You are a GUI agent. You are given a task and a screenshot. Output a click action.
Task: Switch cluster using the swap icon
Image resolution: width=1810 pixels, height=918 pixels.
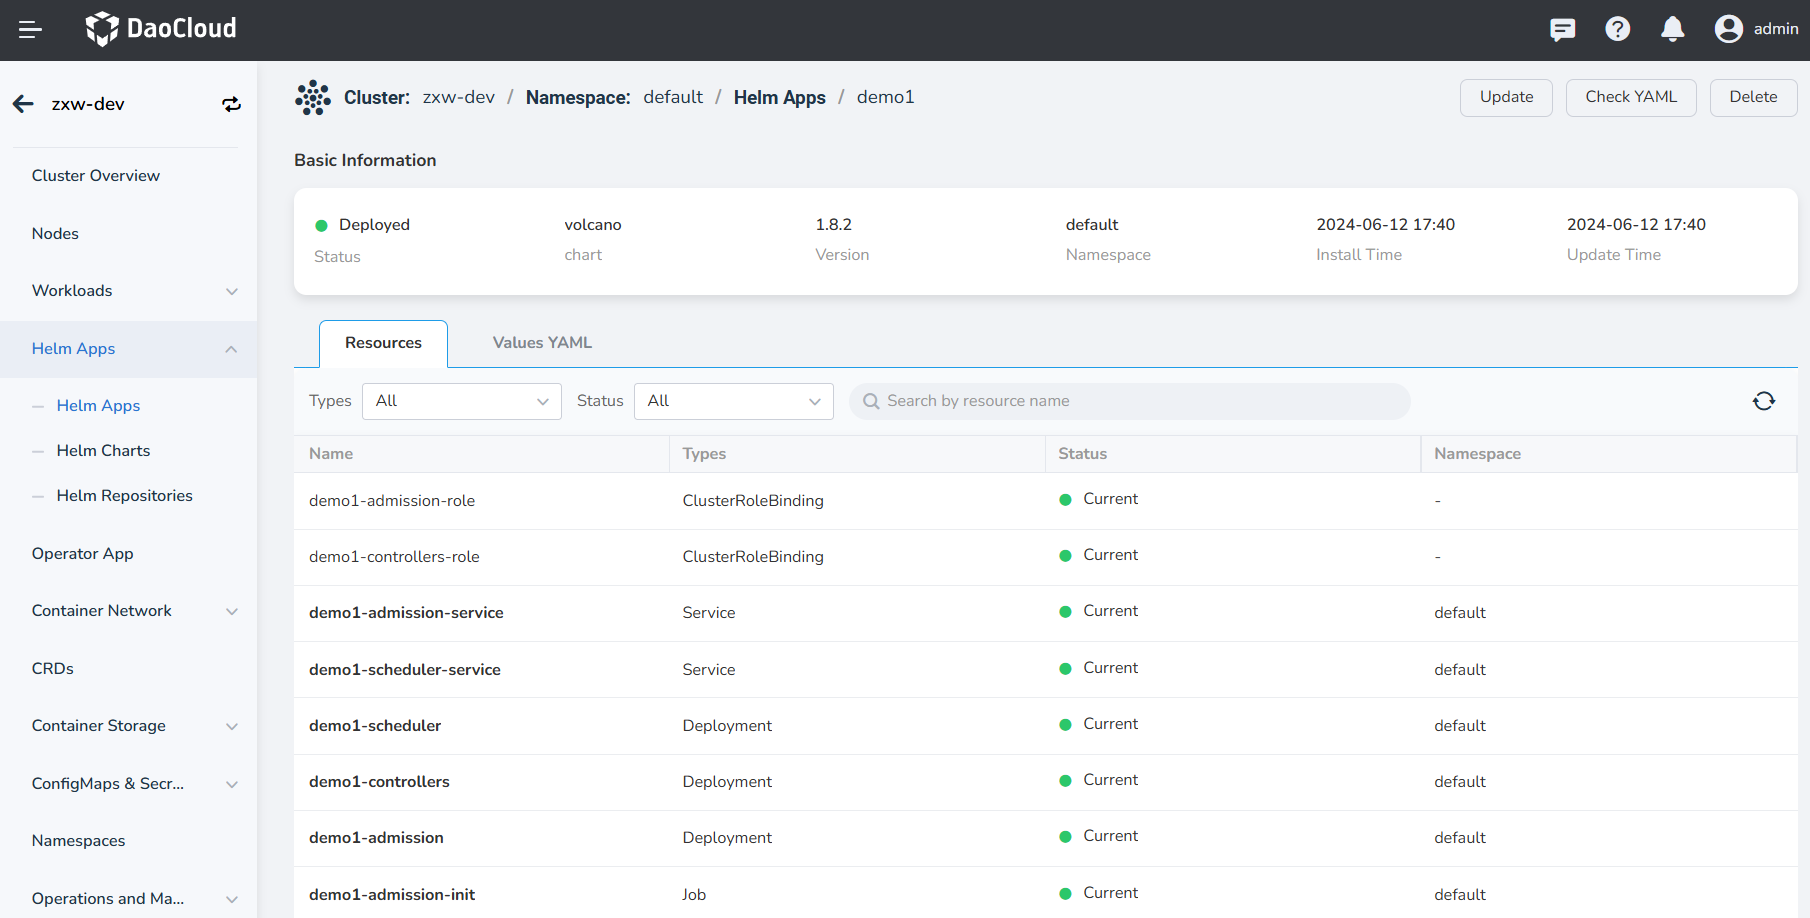coord(231,104)
